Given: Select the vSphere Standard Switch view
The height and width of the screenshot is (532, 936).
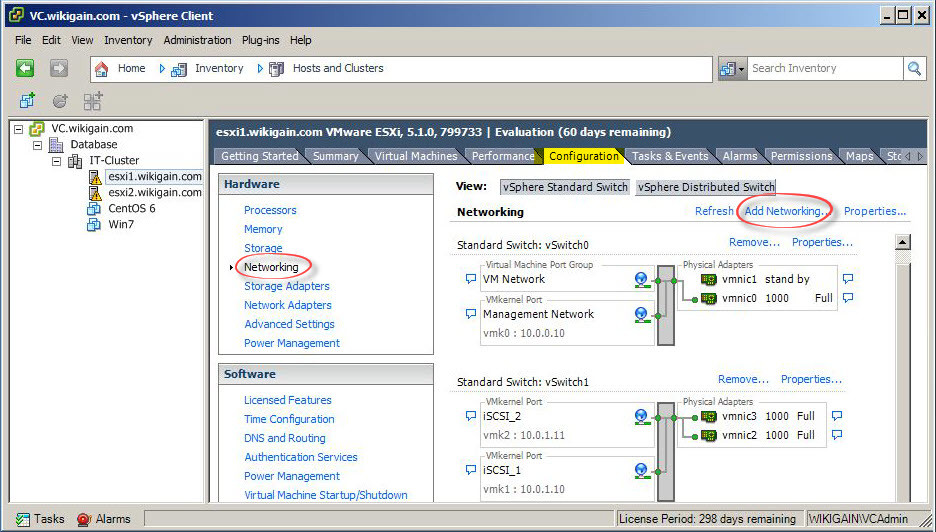Looking at the screenshot, I should (565, 187).
